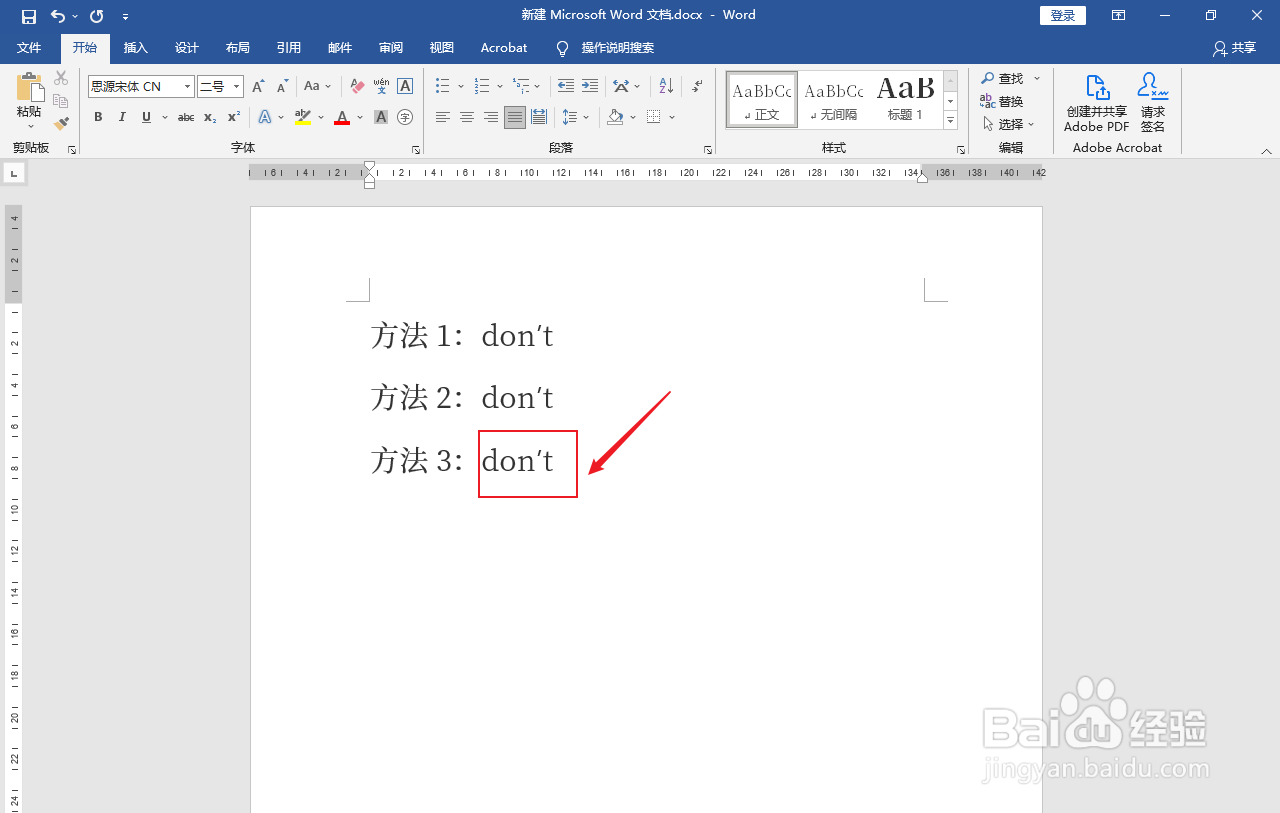Expand numbering list dropdown arrow
The height and width of the screenshot is (813, 1280).
coord(499,87)
